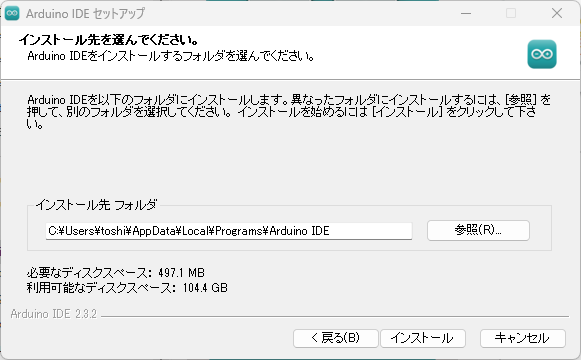Click the Arduino icon in the title bar

pyautogui.click(x=12, y=13)
